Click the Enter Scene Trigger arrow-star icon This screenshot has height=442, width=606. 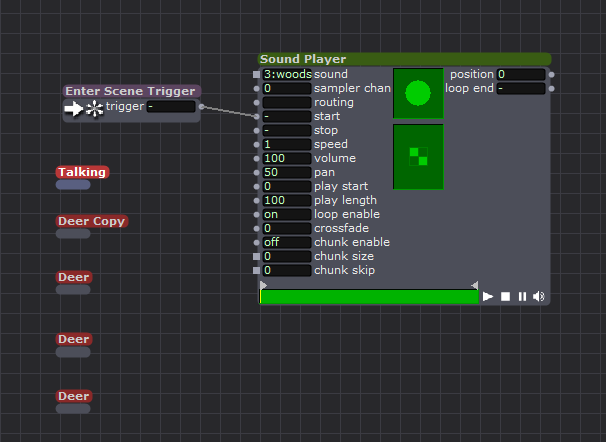(x=84, y=108)
